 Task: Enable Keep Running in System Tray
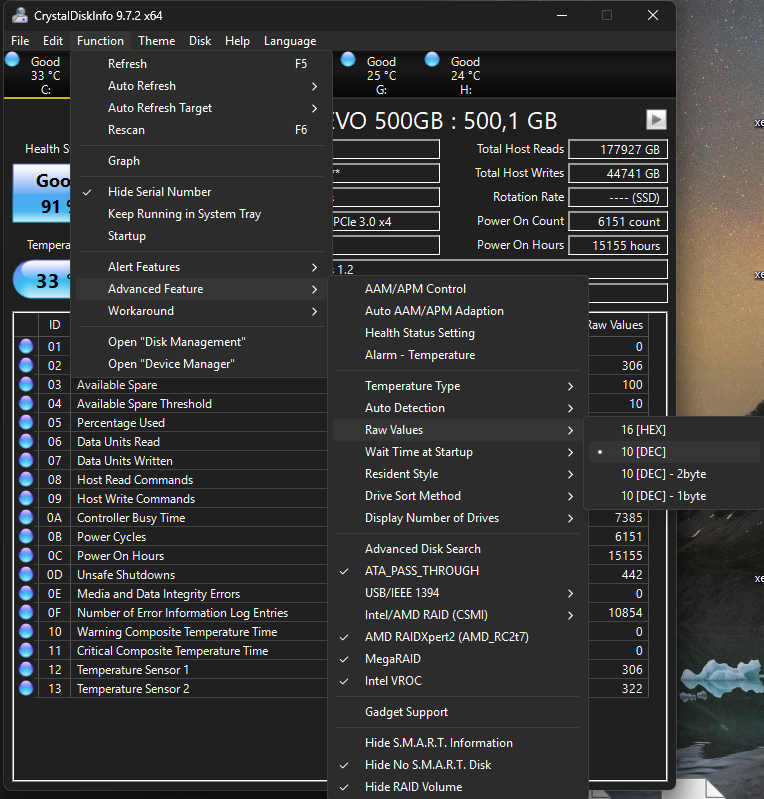[x=201, y=214]
